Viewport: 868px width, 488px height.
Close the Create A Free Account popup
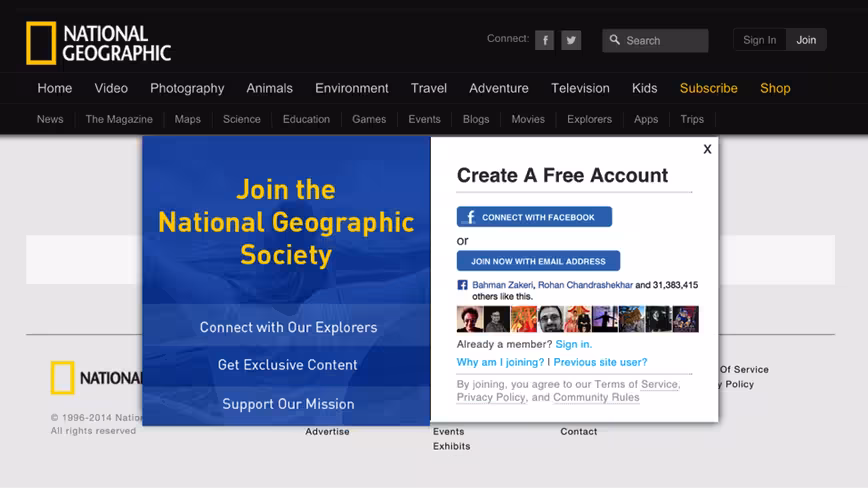click(707, 149)
